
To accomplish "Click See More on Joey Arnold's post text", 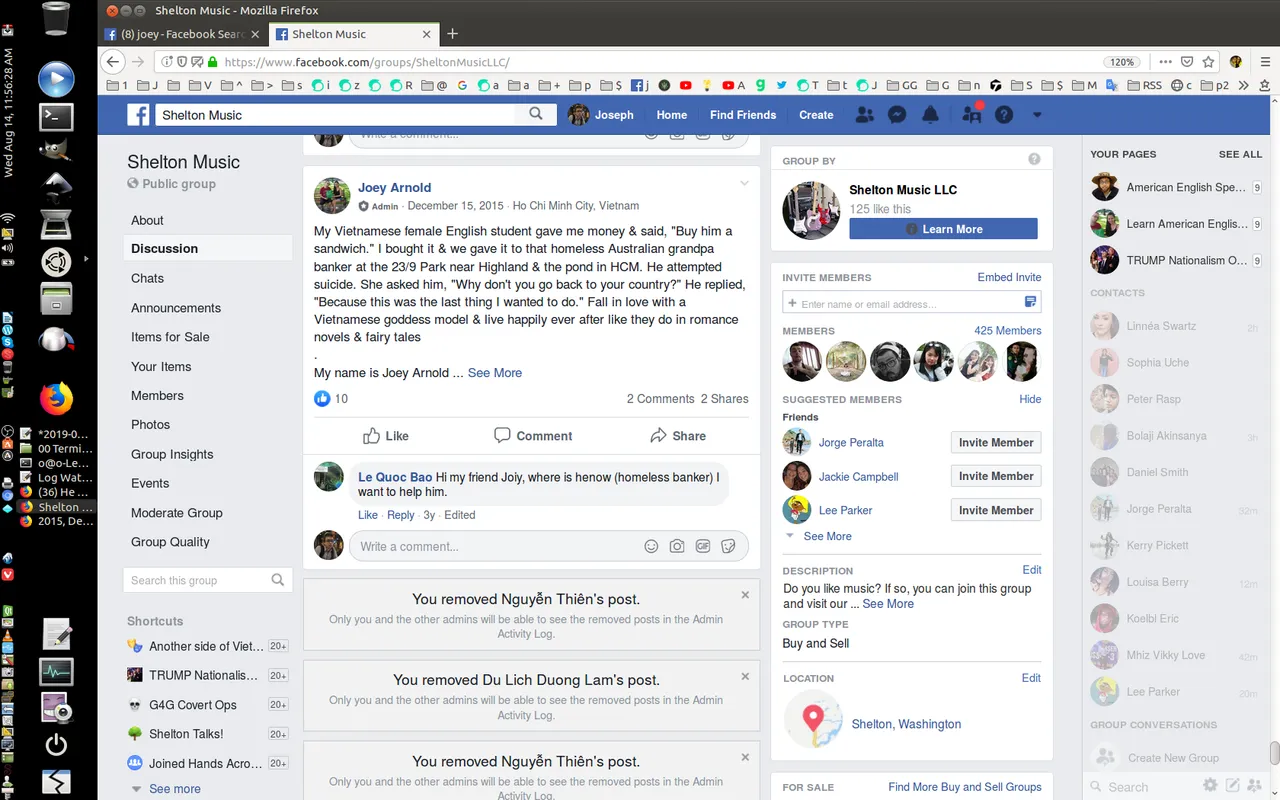I will [x=495, y=373].
